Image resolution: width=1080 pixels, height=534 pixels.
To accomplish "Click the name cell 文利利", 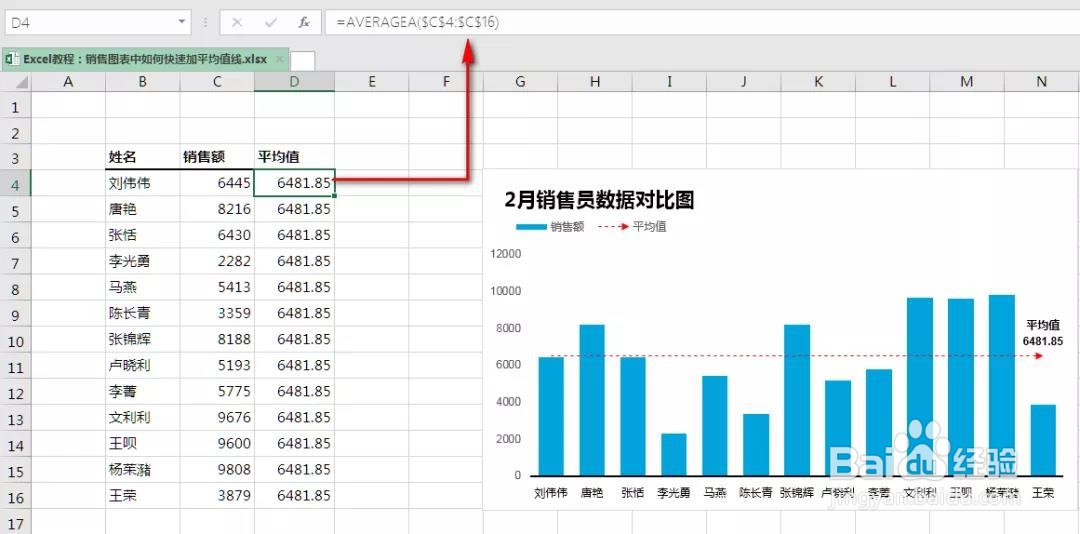I will [143, 417].
